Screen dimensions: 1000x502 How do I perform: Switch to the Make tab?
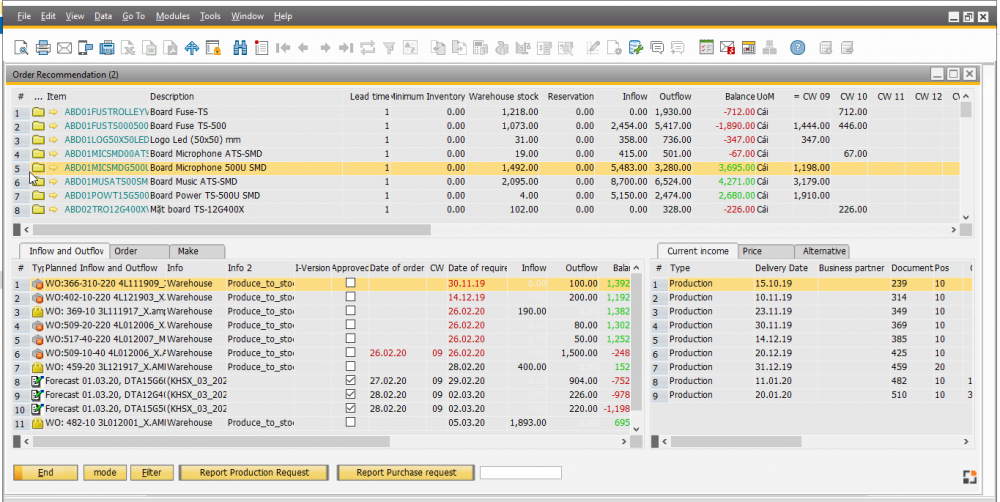point(188,251)
